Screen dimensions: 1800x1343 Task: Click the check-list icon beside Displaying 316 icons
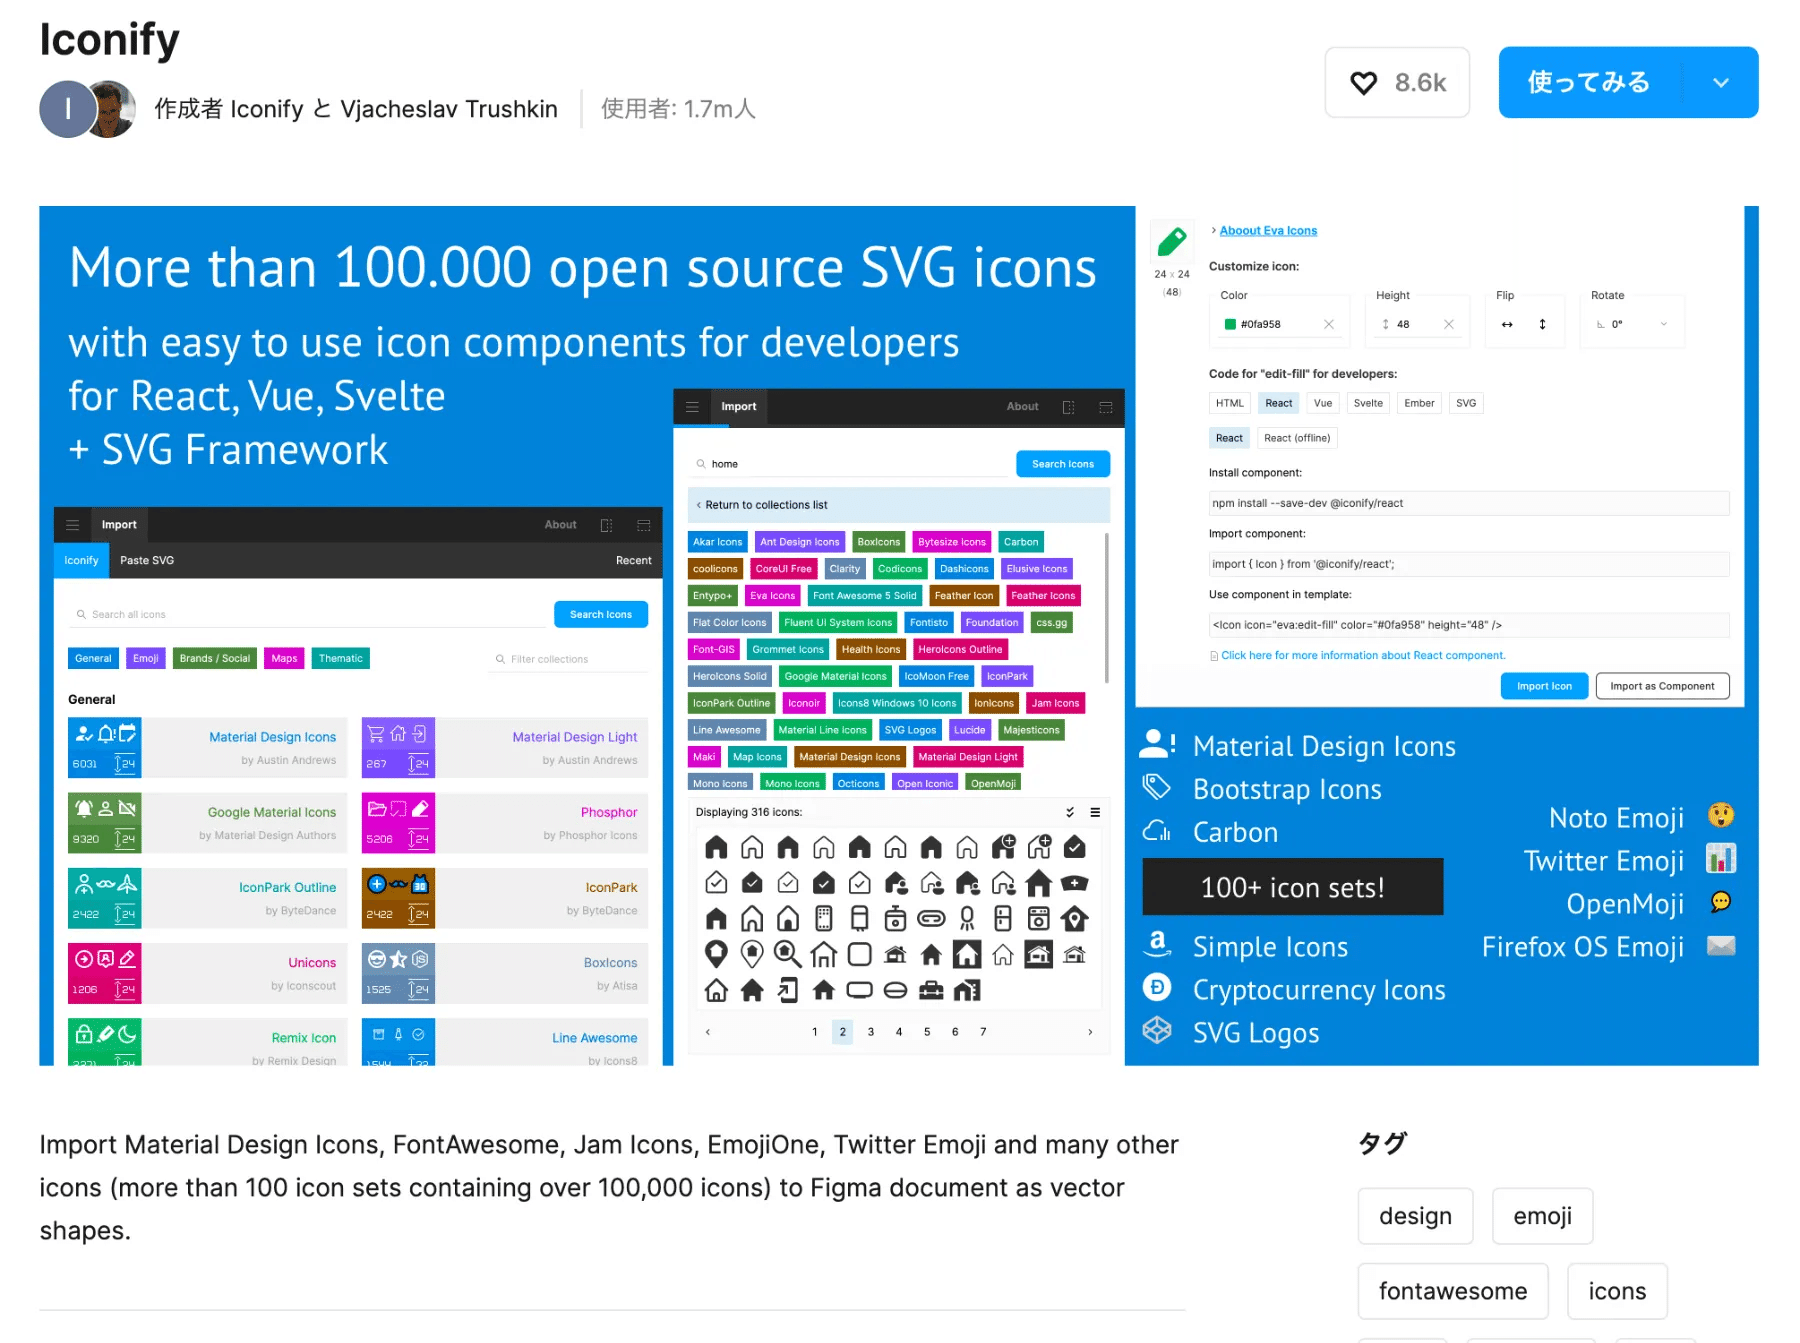[1070, 812]
